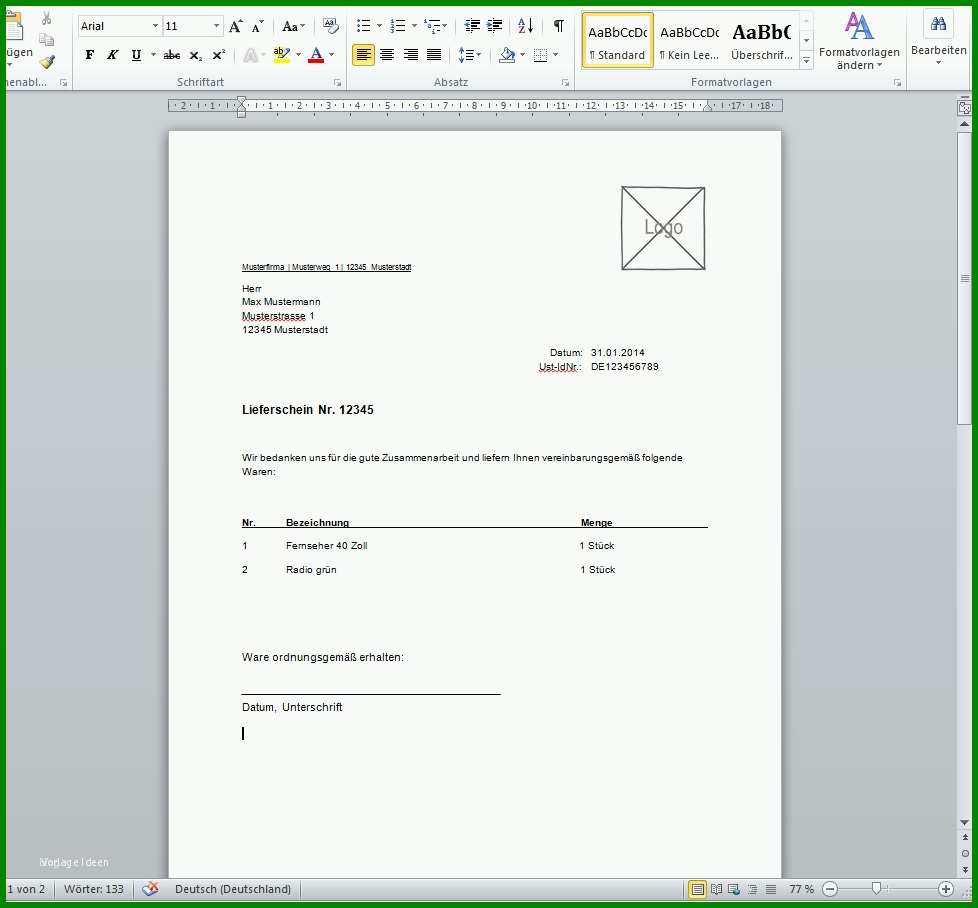978x908 pixels.
Task: Increase indent with indent icon
Action: click(x=495, y=26)
